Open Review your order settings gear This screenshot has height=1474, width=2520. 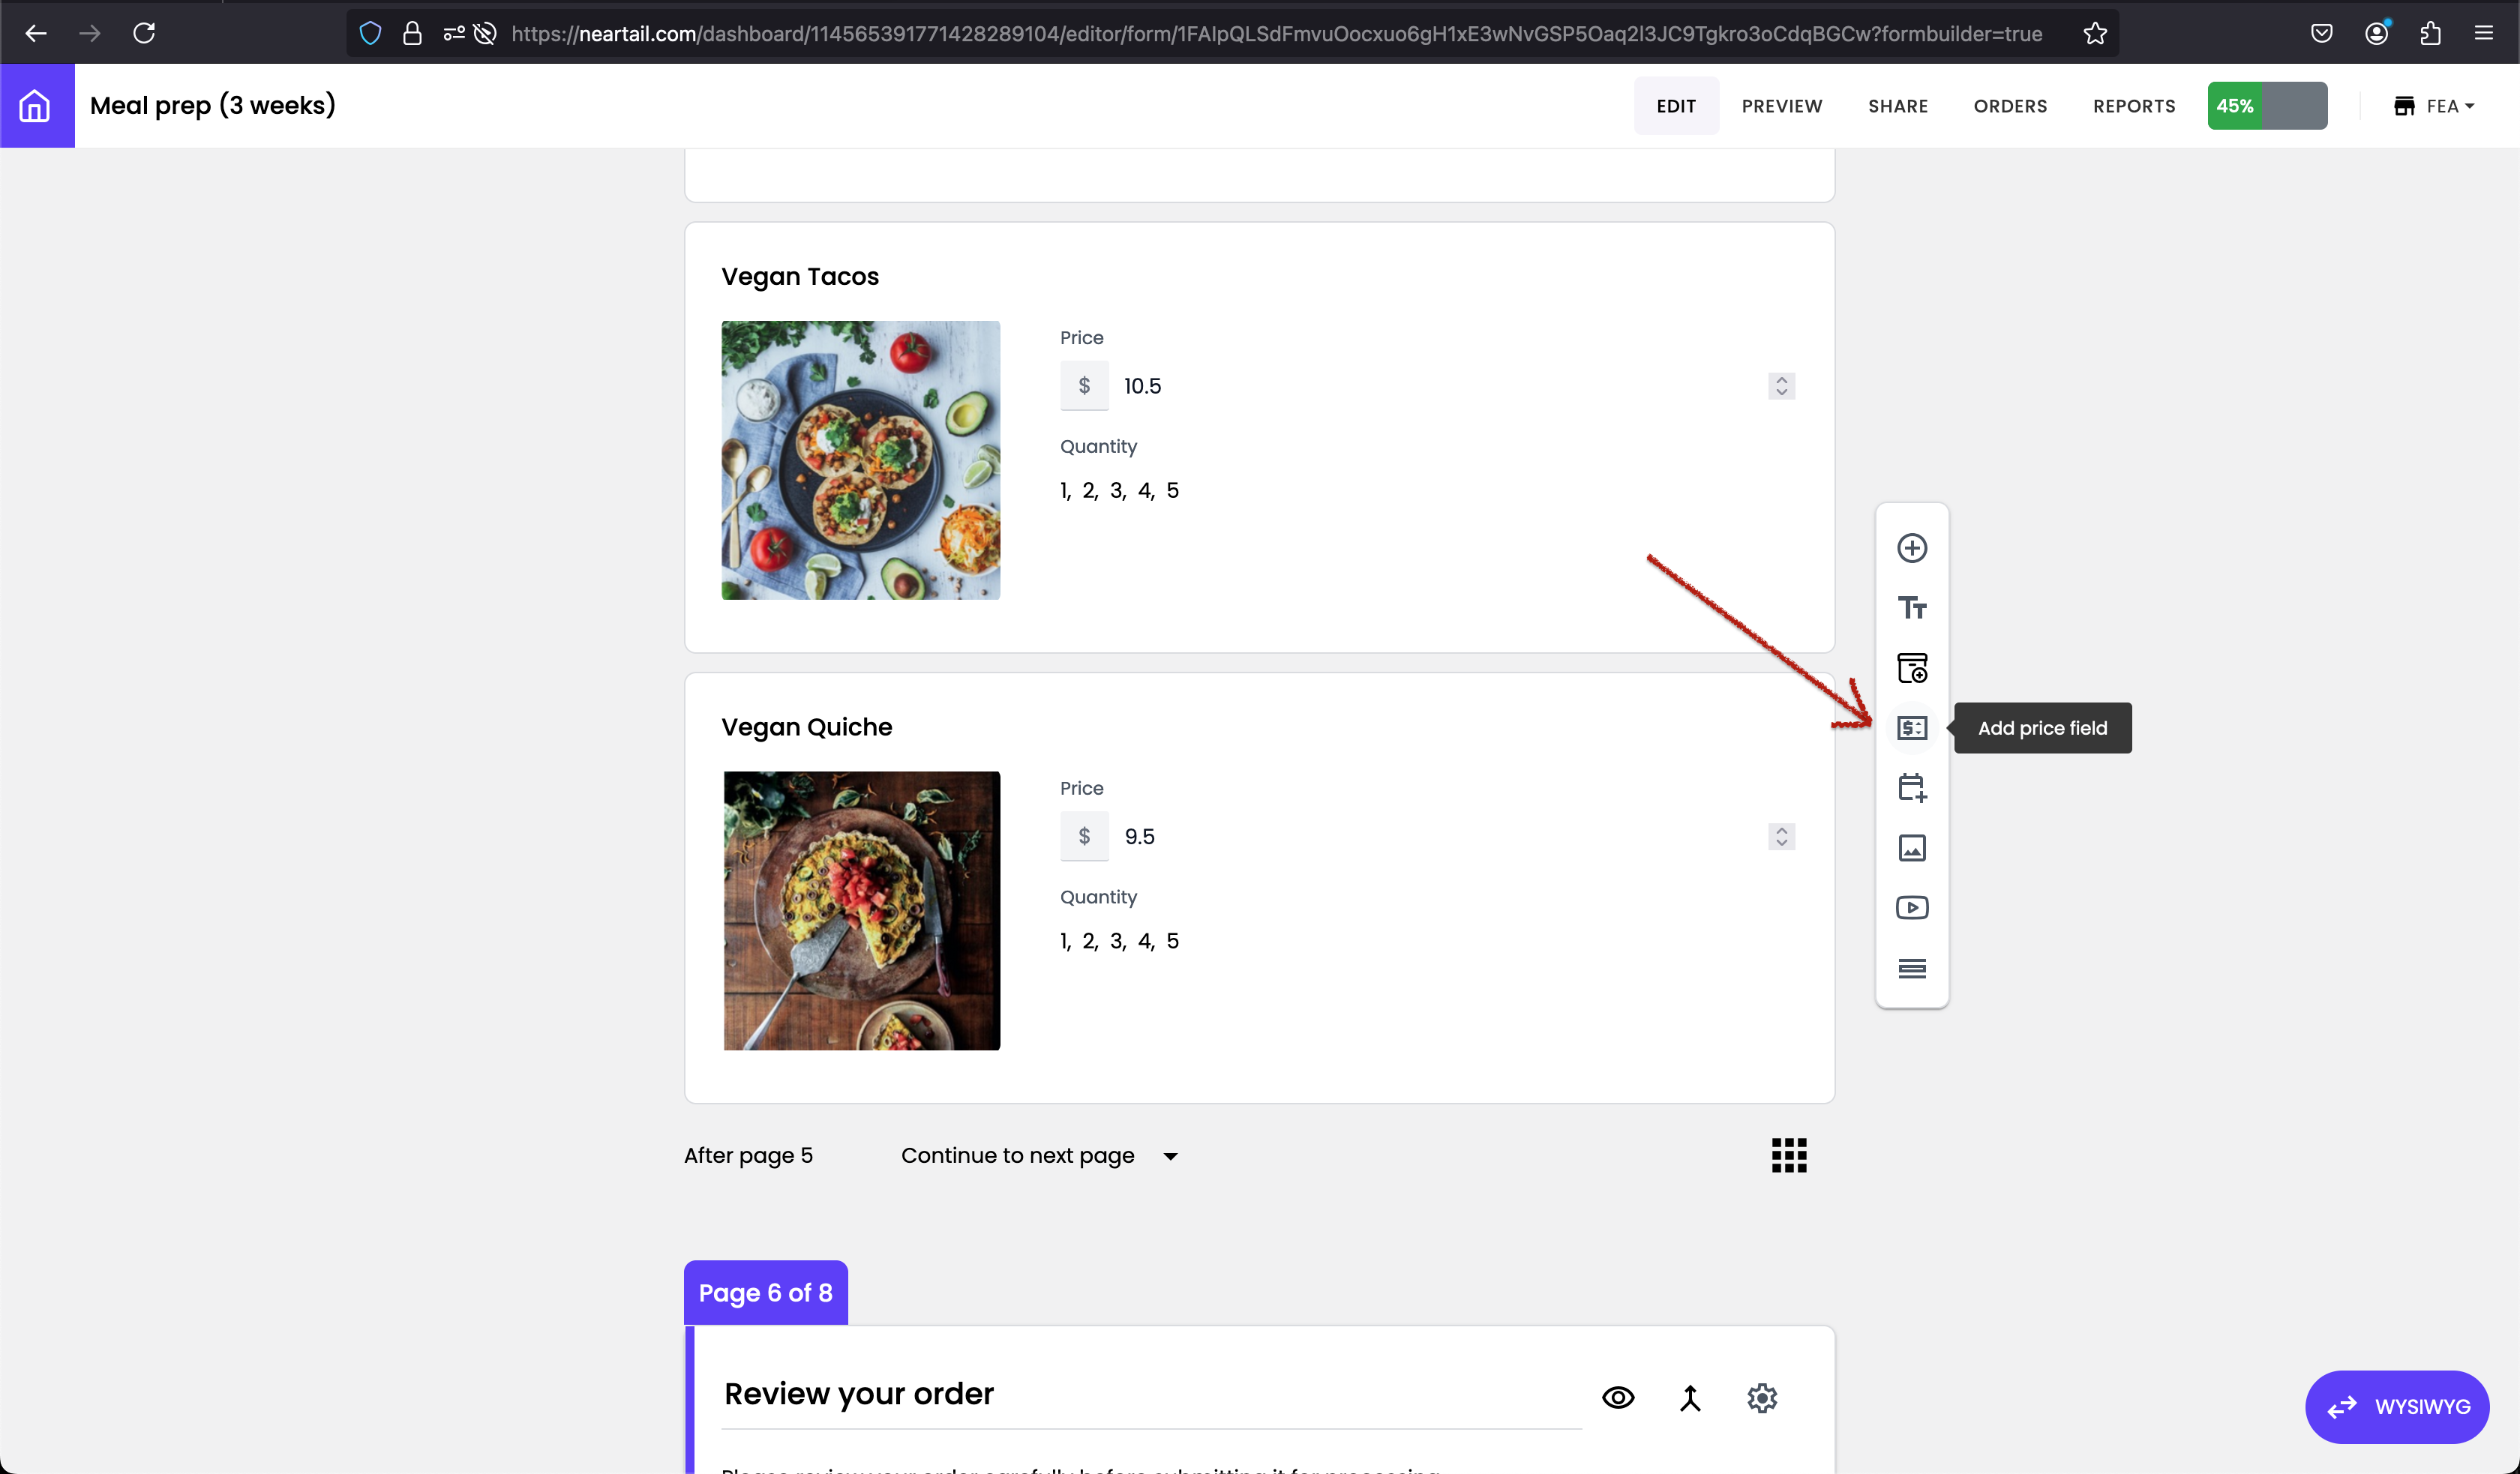[1761, 1397]
